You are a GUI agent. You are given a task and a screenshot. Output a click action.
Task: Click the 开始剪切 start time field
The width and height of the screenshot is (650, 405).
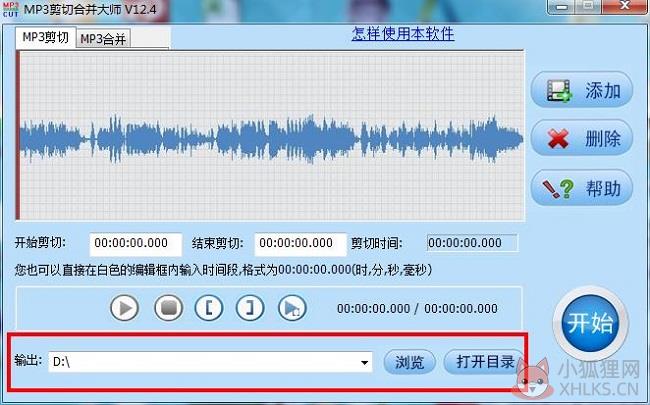(136, 244)
